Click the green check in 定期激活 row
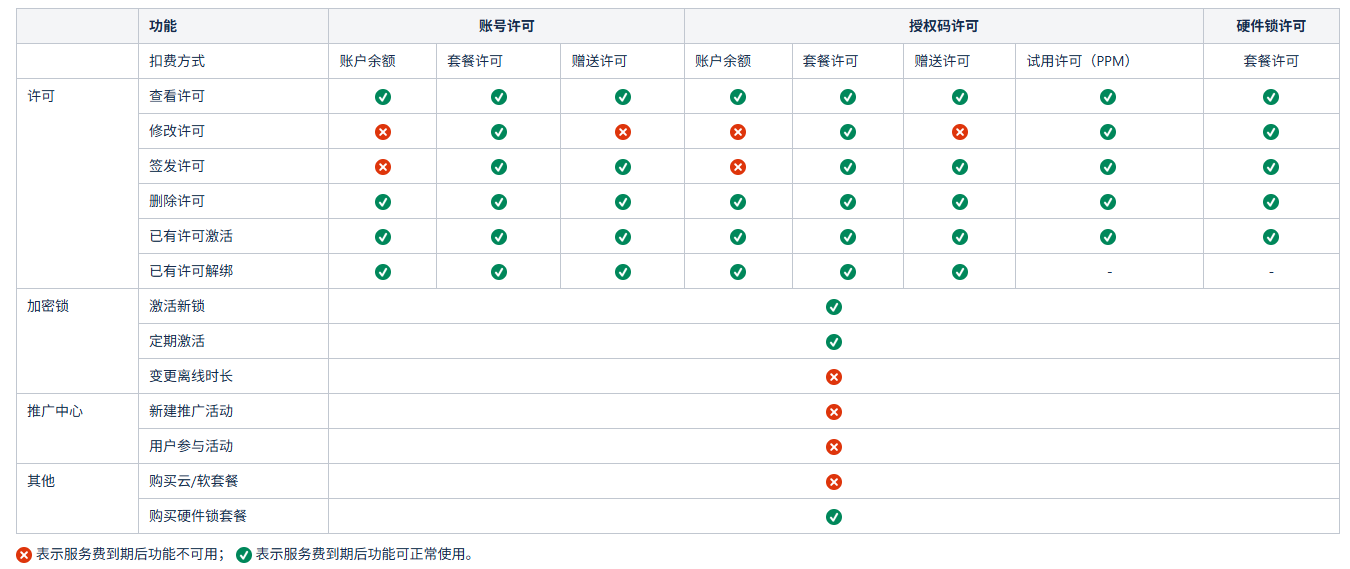Image resolution: width=1350 pixels, height=569 pixels. (x=834, y=342)
